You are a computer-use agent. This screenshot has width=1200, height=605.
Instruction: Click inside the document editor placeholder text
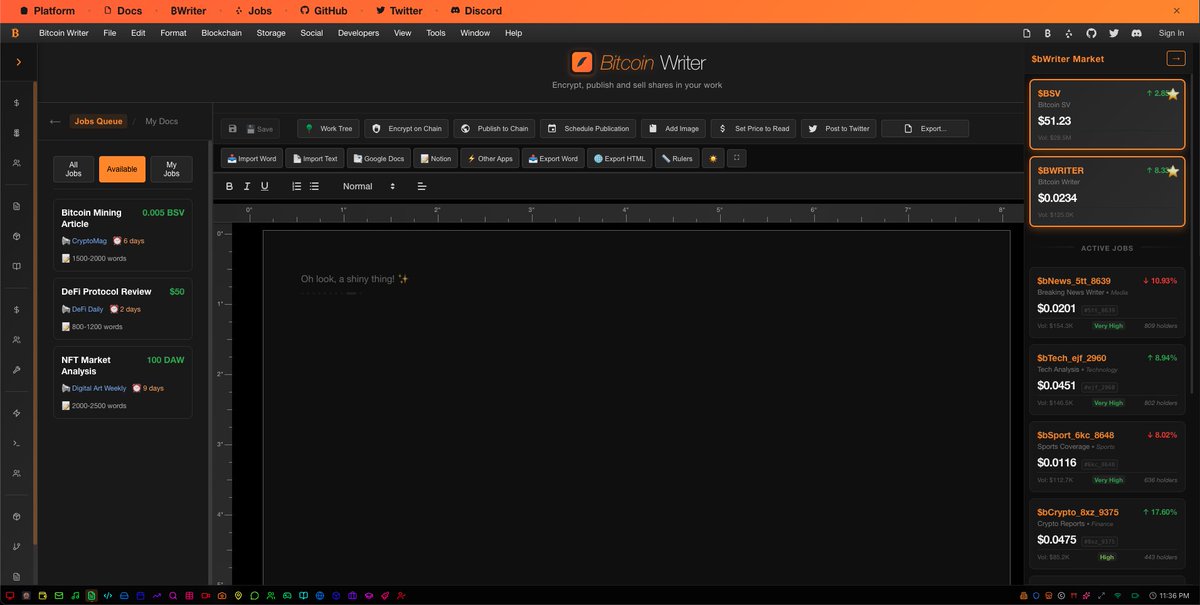(x=354, y=279)
